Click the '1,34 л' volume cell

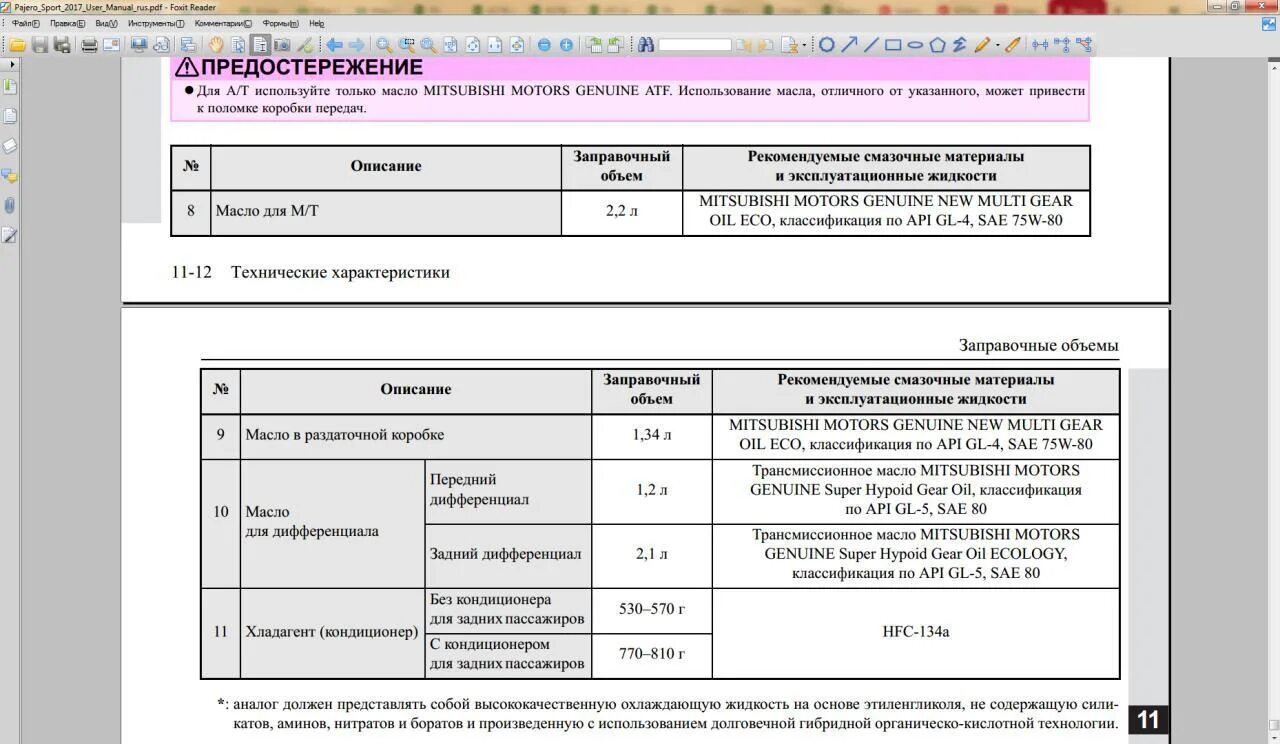pyautogui.click(x=651, y=435)
